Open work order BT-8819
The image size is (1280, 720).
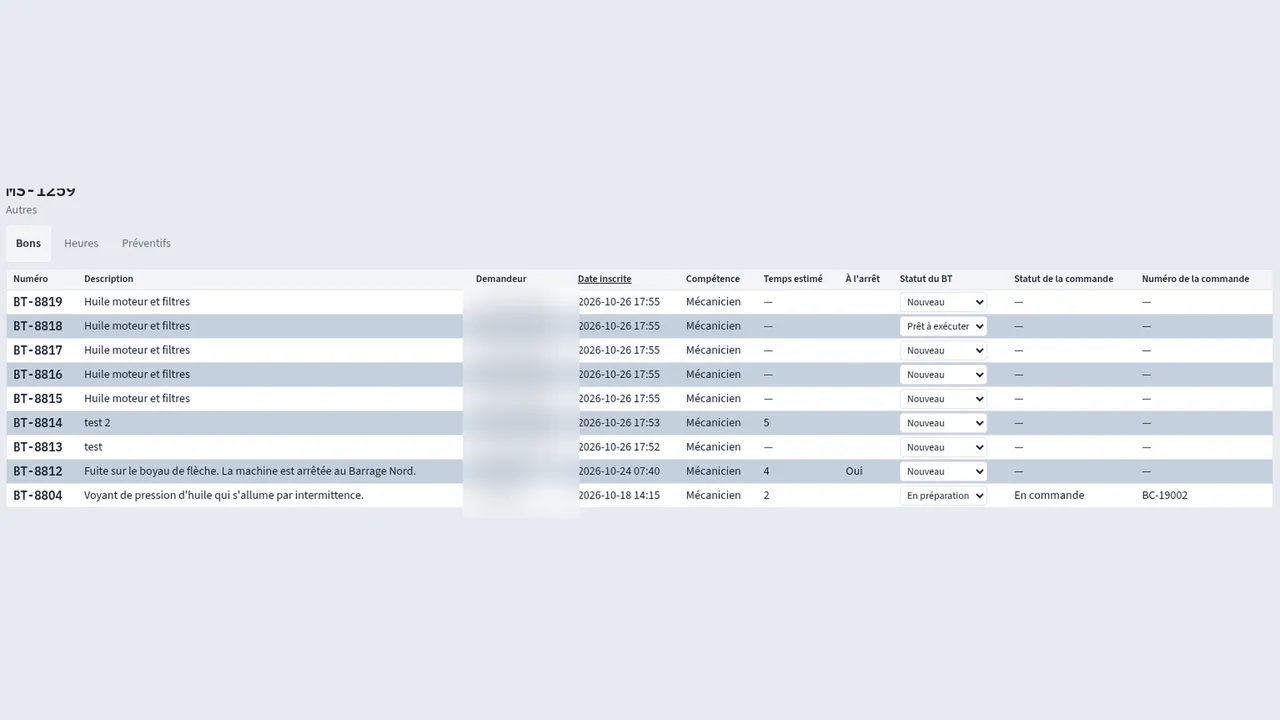(x=38, y=302)
